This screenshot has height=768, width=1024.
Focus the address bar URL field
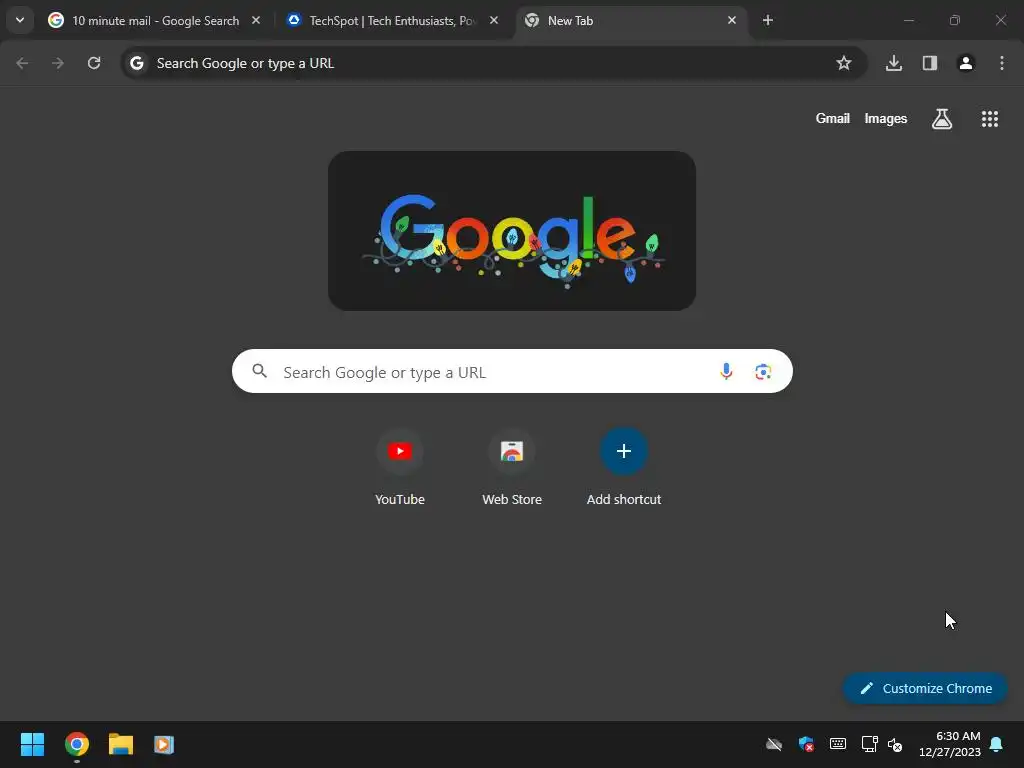pyautogui.click(x=494, y=63)
